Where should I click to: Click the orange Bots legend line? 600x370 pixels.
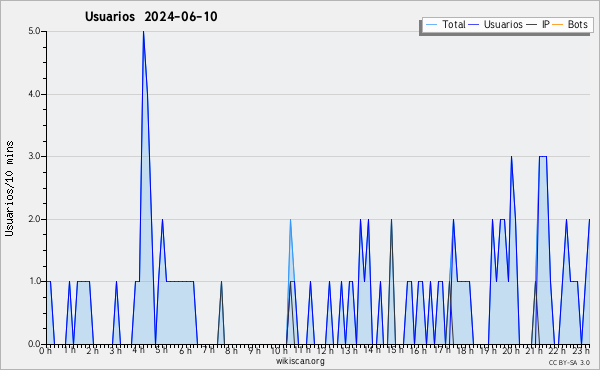tap(558, 25)
